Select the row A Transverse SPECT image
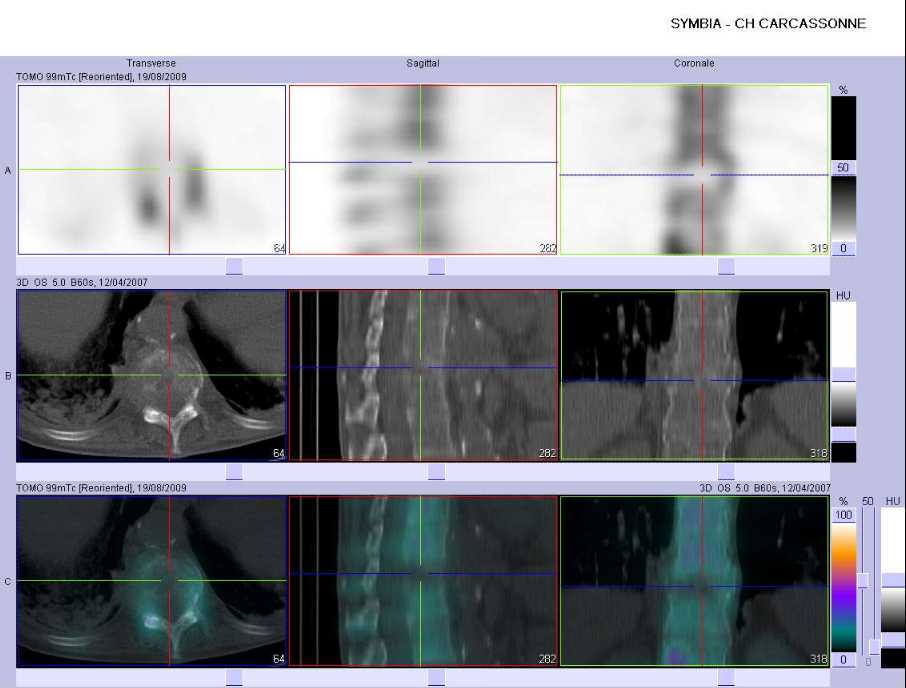Screen dimensions: 906x688 [152, 170]
